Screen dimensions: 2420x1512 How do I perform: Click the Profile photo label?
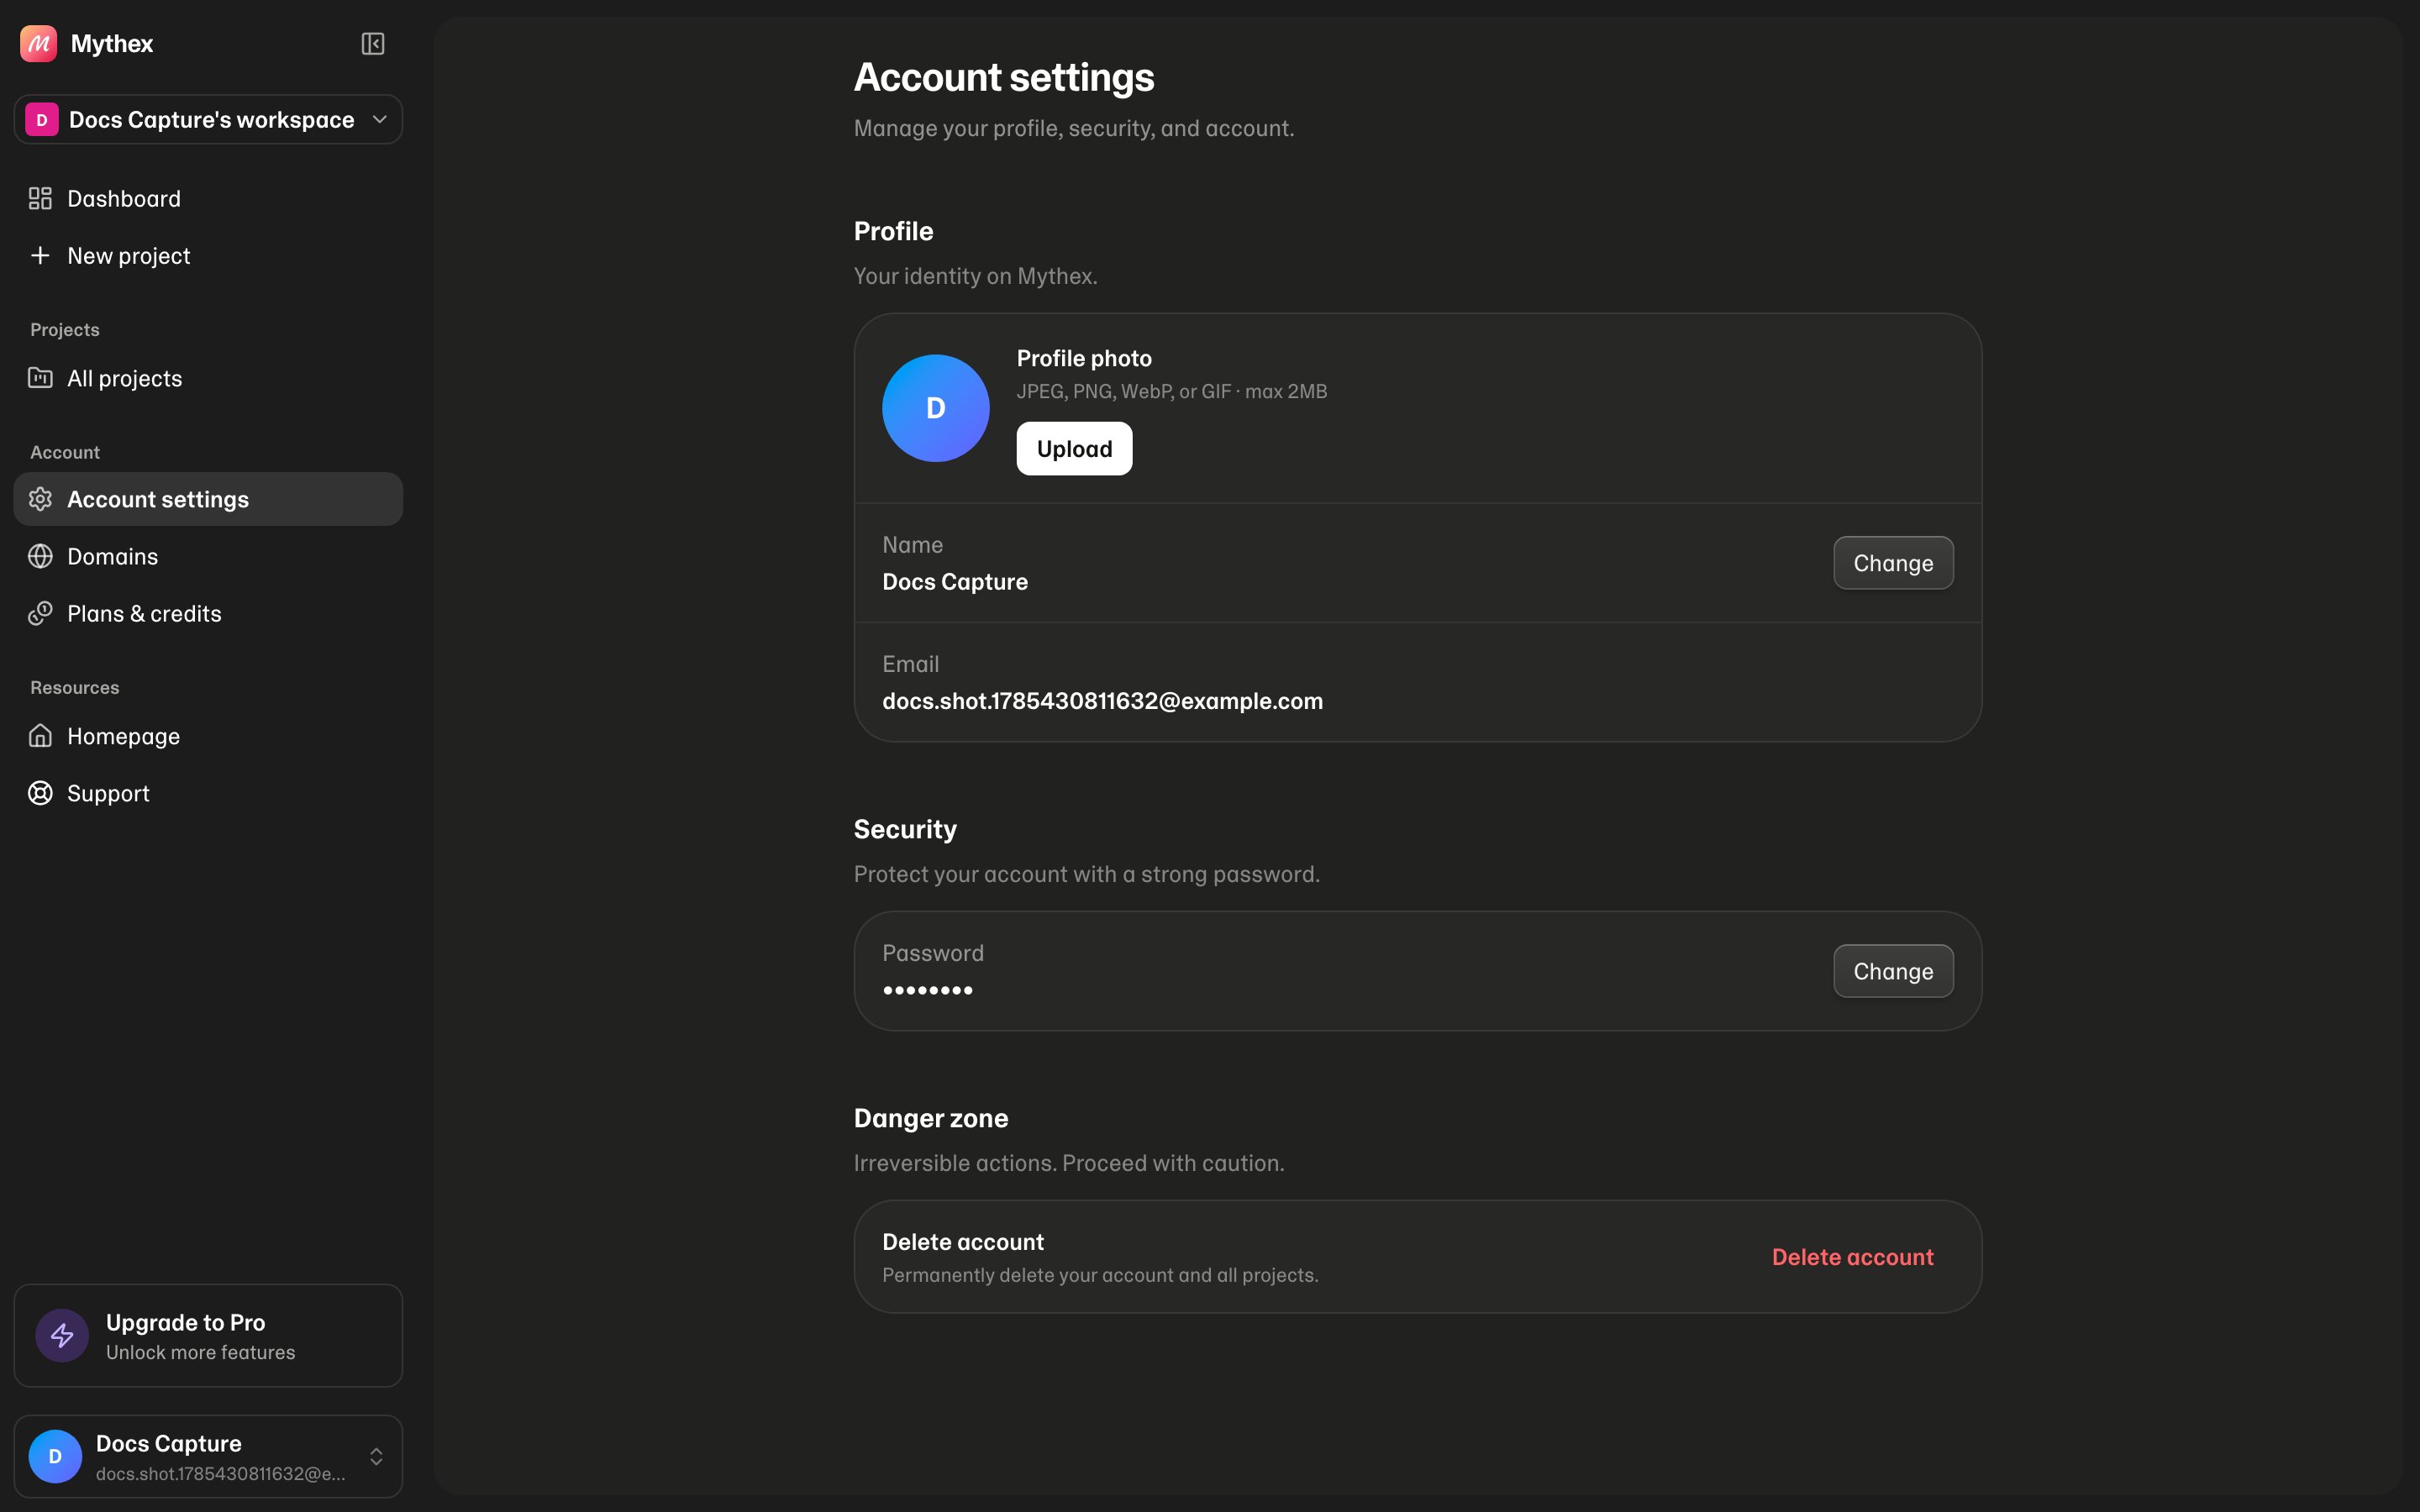click(x=1084, y=358)
